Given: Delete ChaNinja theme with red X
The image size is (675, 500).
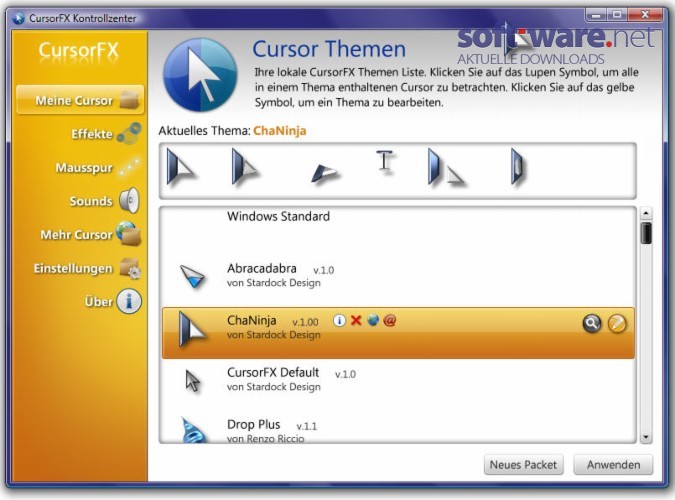Looking at the screenshot, I should [356, 320].
